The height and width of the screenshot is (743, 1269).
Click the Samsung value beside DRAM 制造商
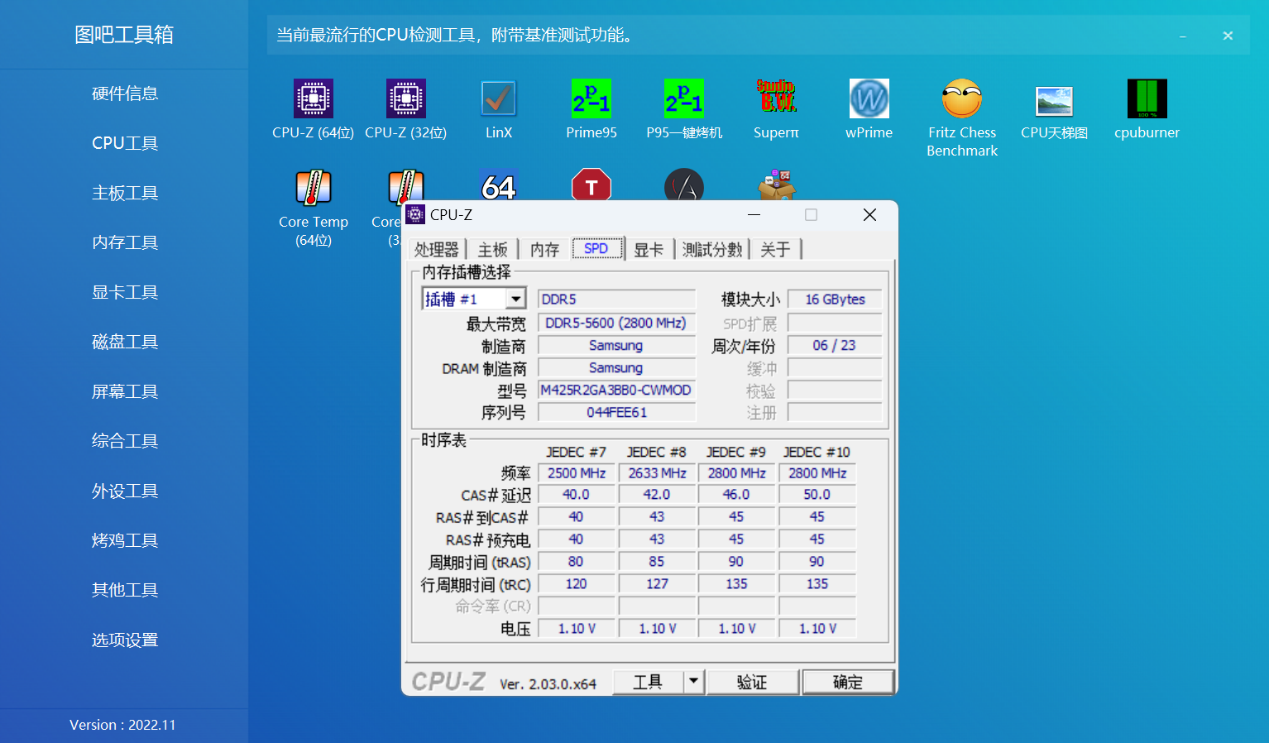[616, 368]
